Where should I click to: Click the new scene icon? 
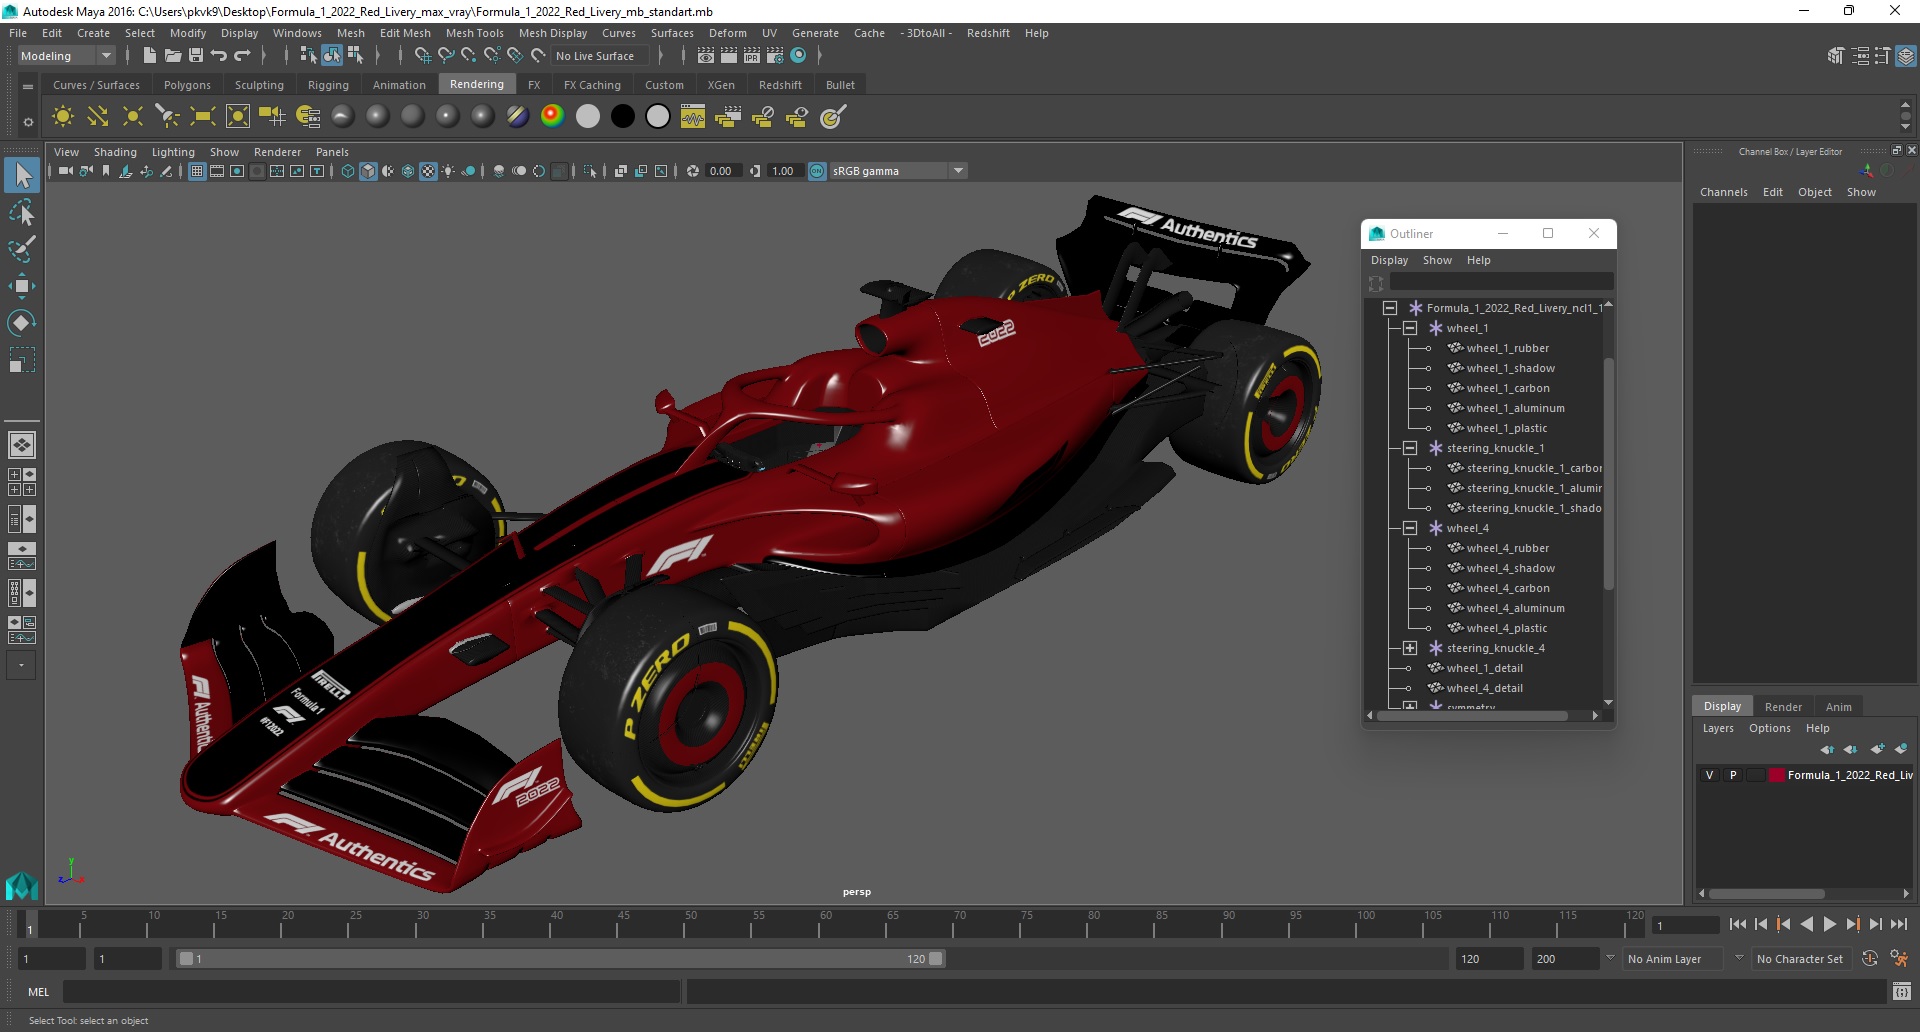click(149, 56)
